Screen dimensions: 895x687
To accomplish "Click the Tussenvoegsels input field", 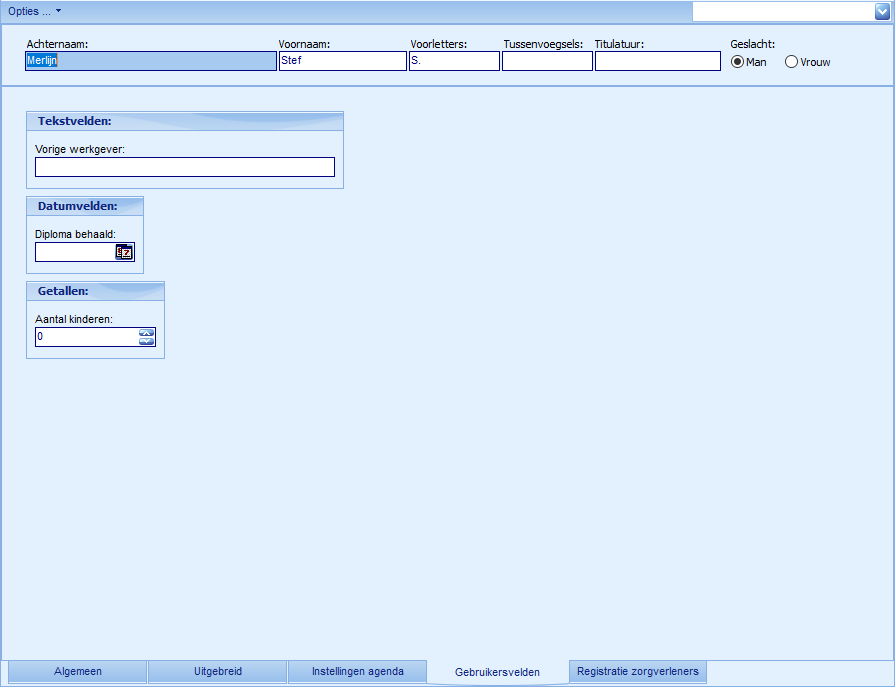I will point(547,61).
